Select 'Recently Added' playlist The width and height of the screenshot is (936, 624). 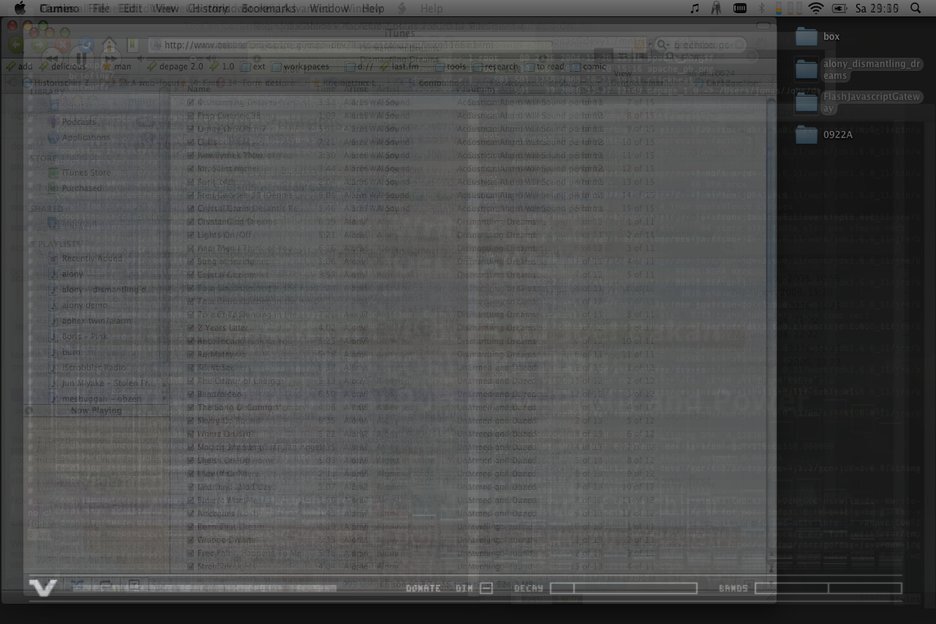(x=86, y=259)
